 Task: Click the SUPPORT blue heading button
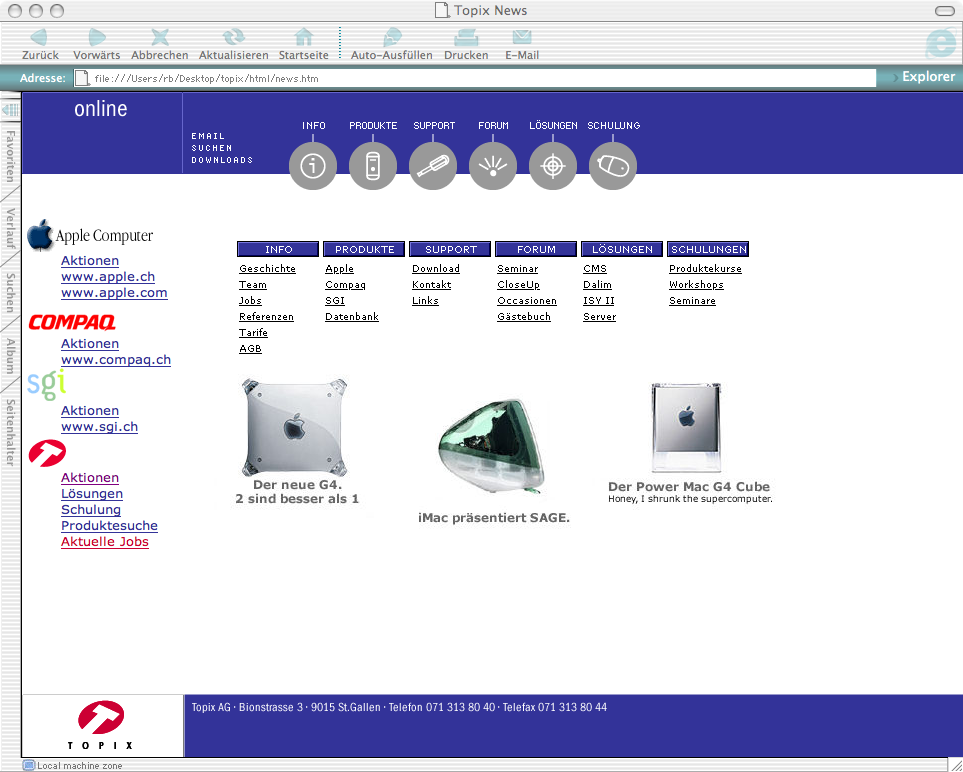pyautogui.click(x=450, y=249)
